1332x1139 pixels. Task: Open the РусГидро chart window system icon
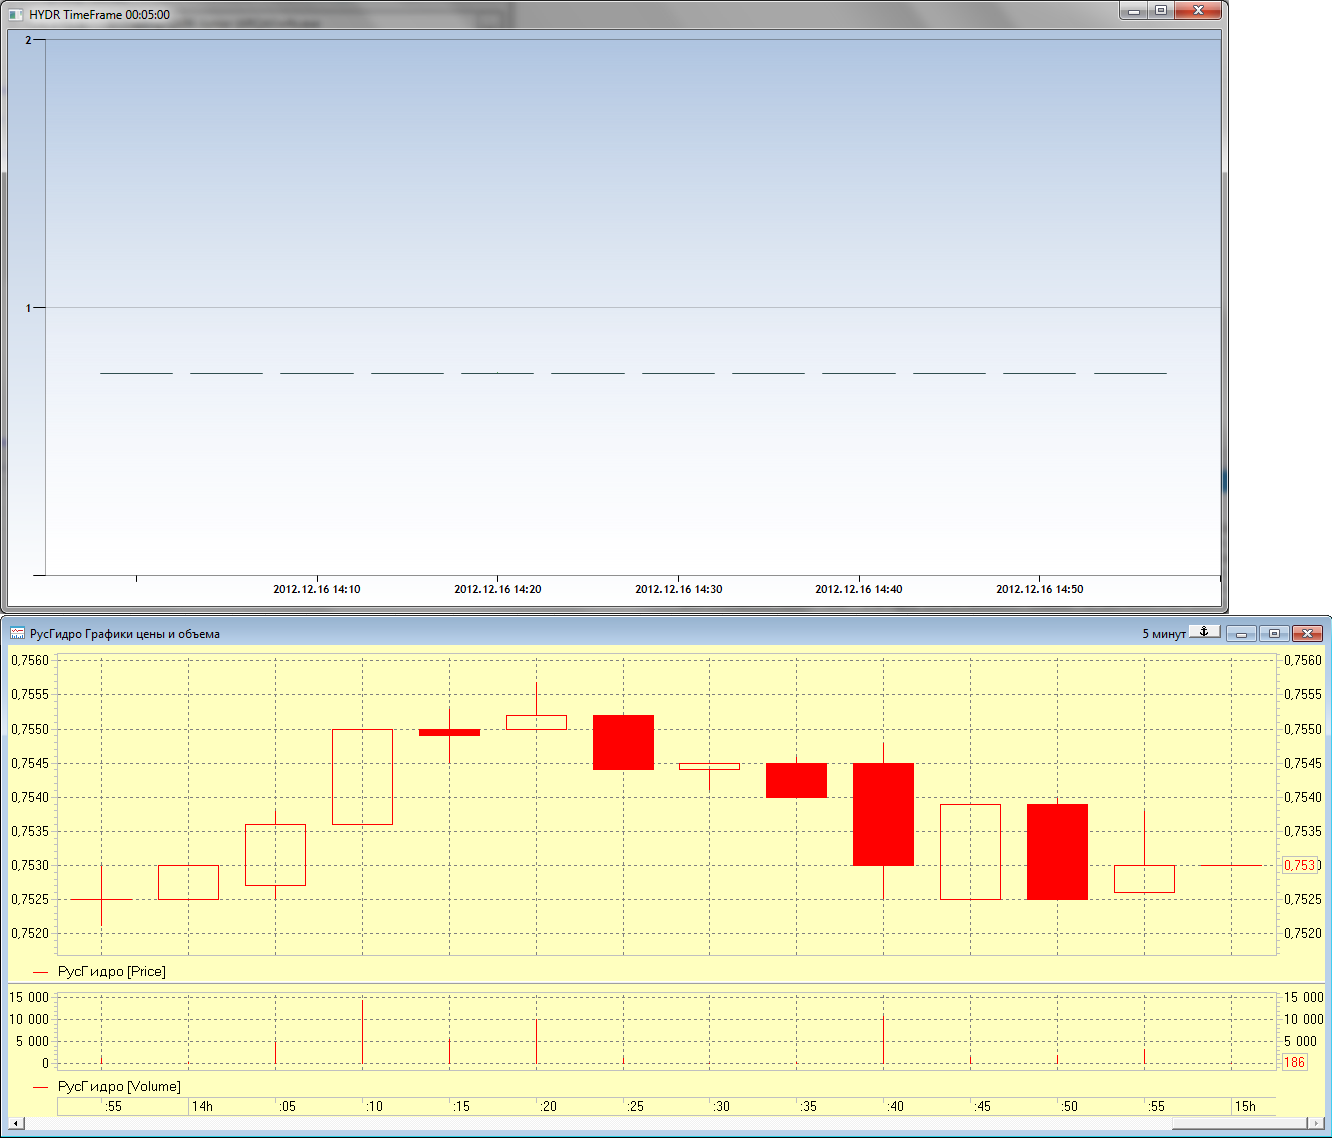(x=17, y=633)
